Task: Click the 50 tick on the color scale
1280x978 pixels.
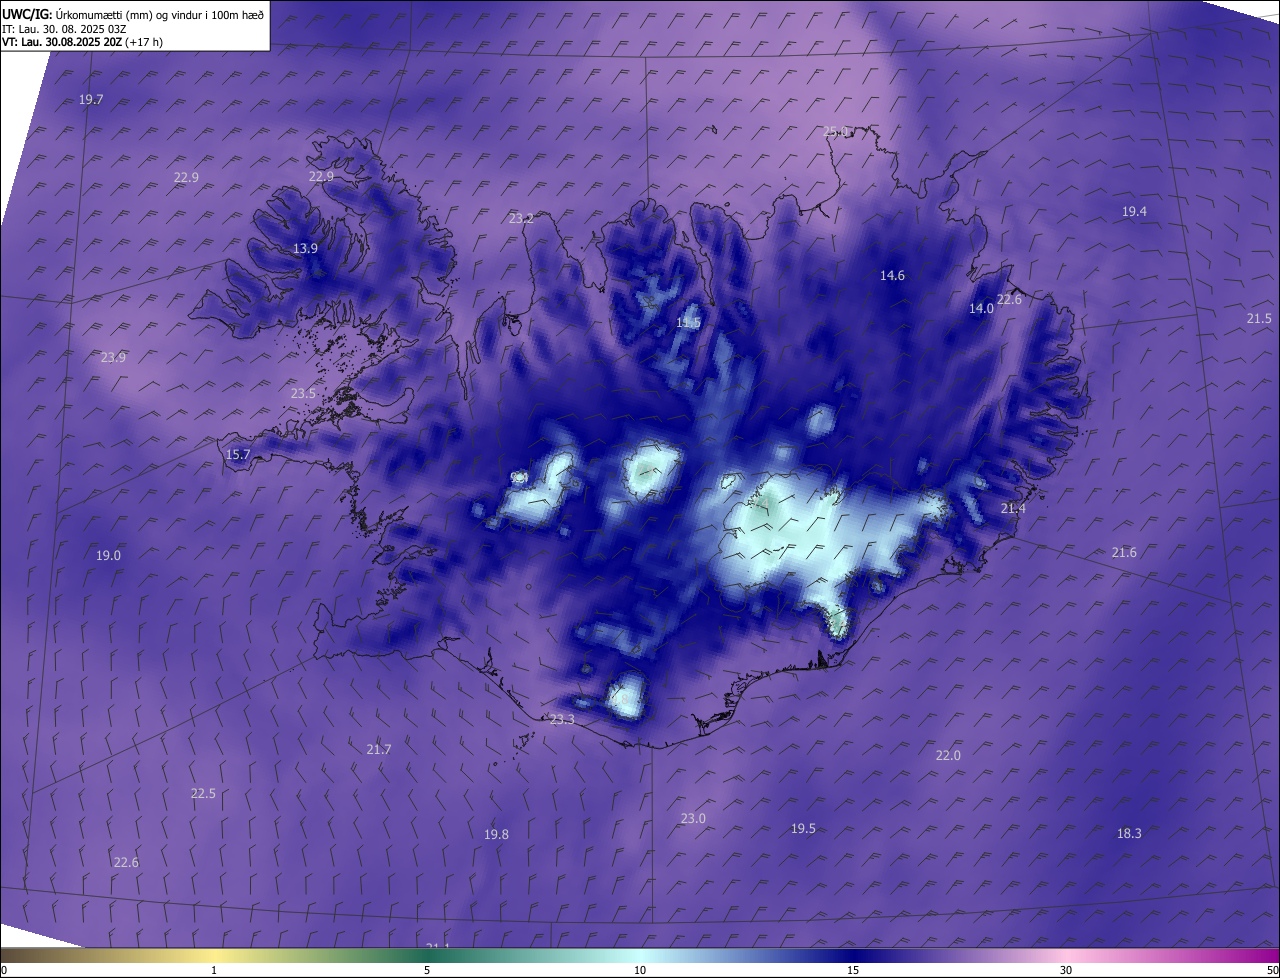Action: click(1272, 971)
